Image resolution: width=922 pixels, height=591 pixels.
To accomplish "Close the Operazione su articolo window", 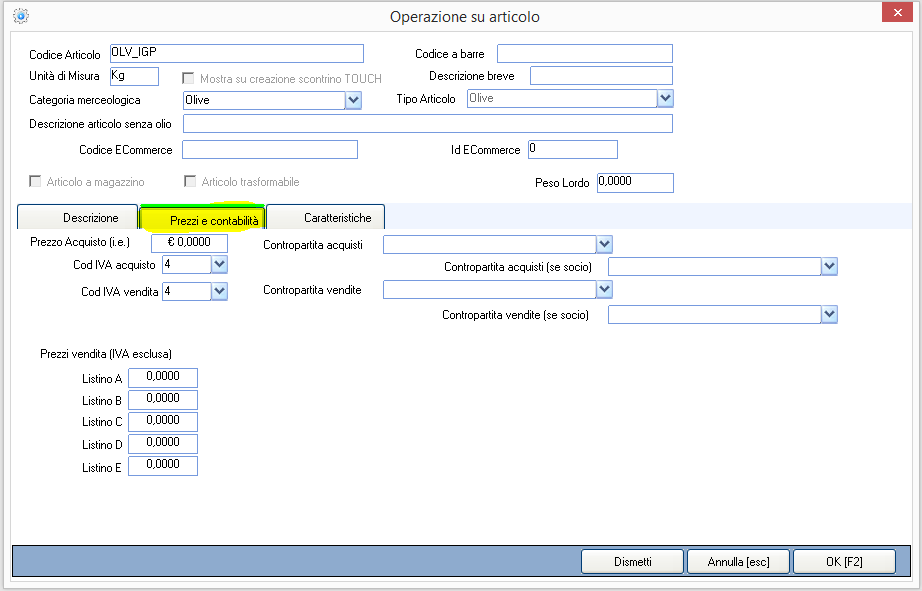I will (x=897, y=12).
